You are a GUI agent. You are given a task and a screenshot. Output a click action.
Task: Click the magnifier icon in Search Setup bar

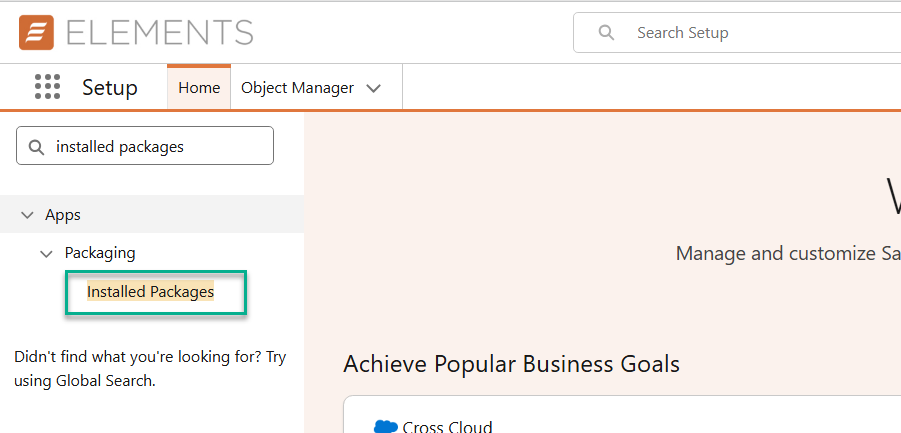click(x=606, y=33)
